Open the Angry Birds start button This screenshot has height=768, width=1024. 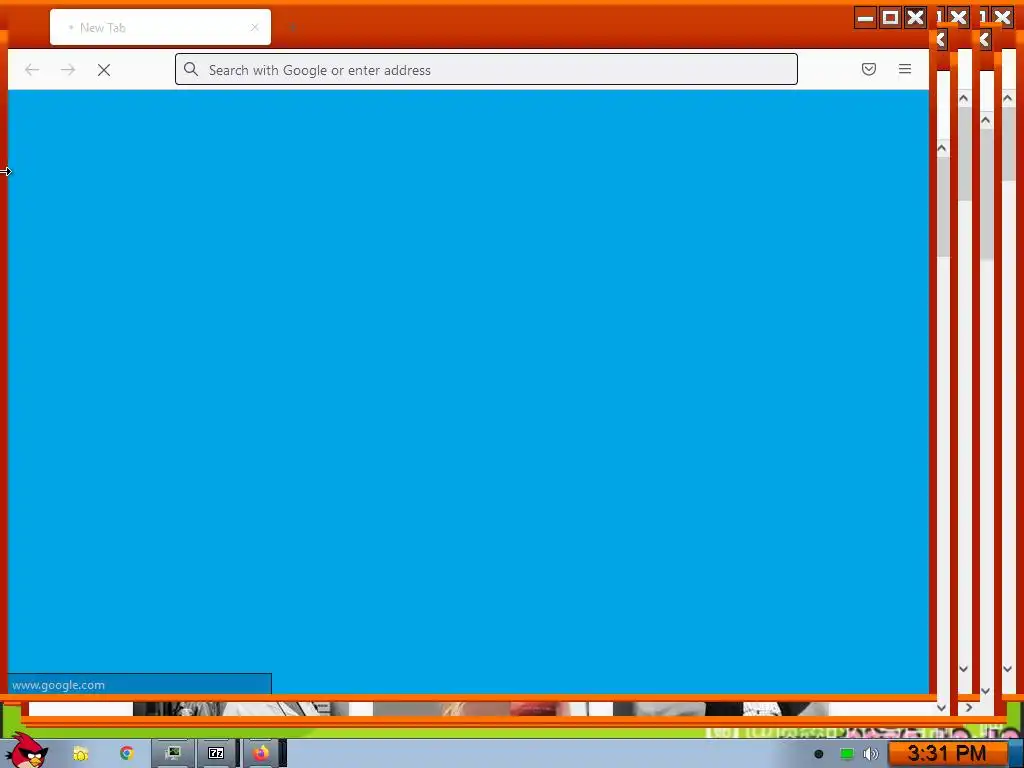(28, 750)
